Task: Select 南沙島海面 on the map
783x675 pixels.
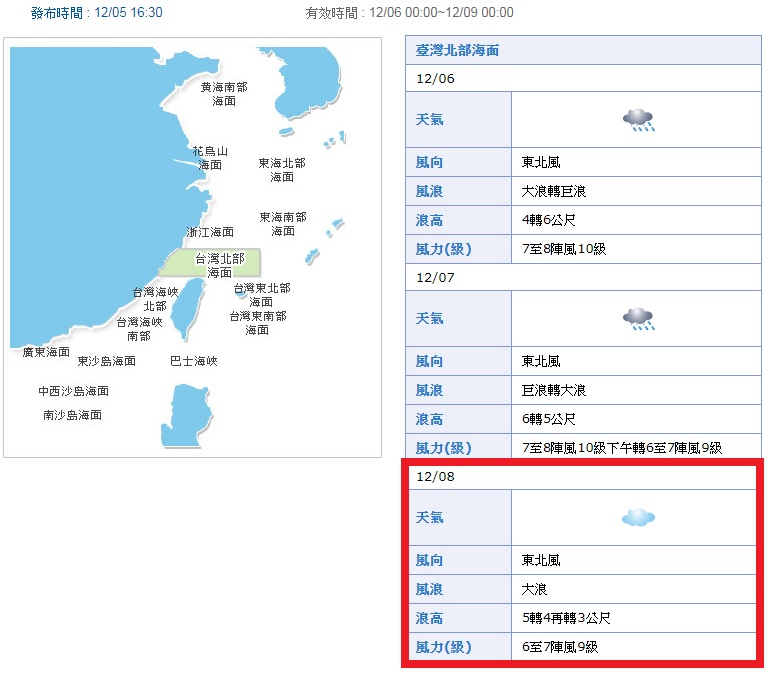Action: point(72,415)
